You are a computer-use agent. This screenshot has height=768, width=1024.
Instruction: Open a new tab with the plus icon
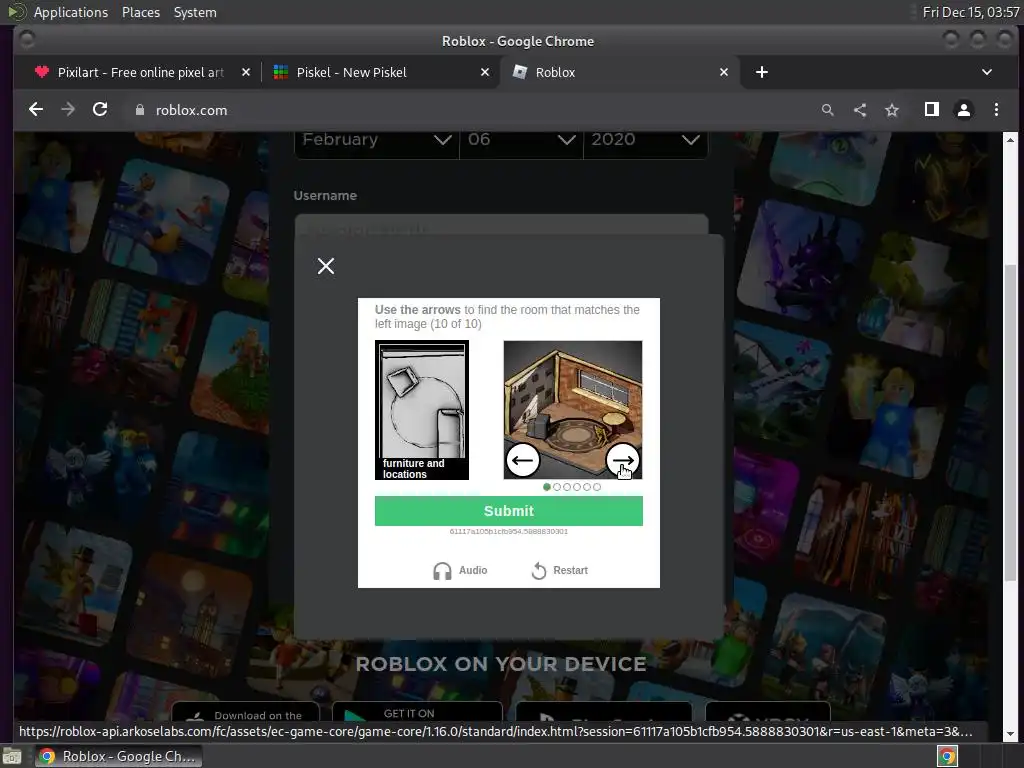(761, 72)
